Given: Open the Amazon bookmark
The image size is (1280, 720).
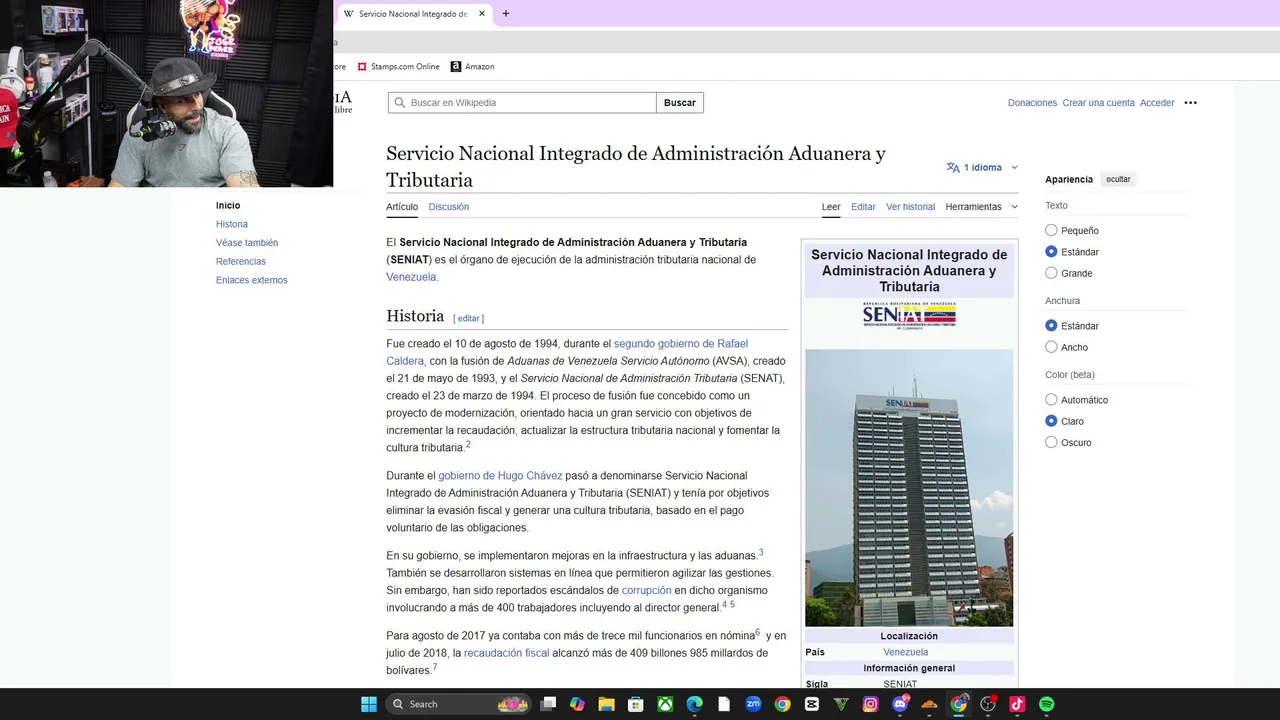Looking at the screenshot, I should tap(472, 66).
